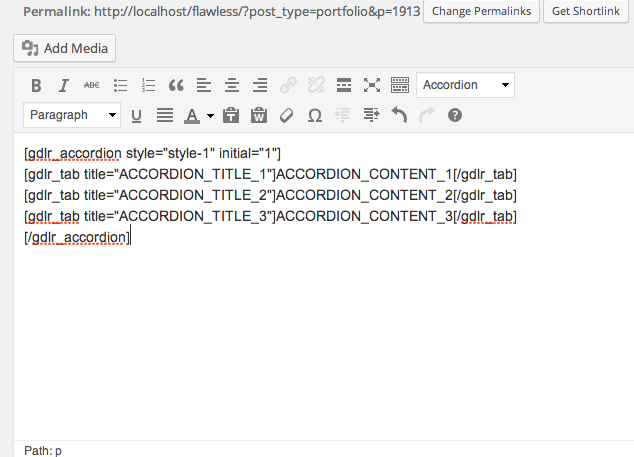
Task: Click inside the editor text area
Action: (x=320, y=330)
